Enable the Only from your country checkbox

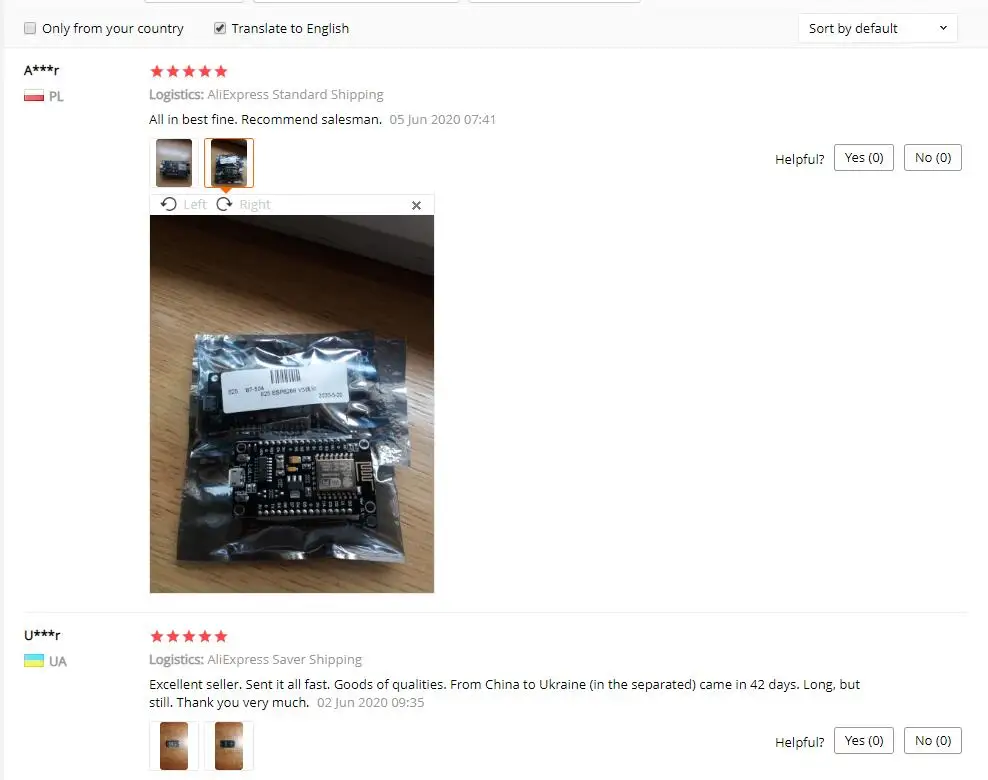pyautogui.click(x=30, y=28)
